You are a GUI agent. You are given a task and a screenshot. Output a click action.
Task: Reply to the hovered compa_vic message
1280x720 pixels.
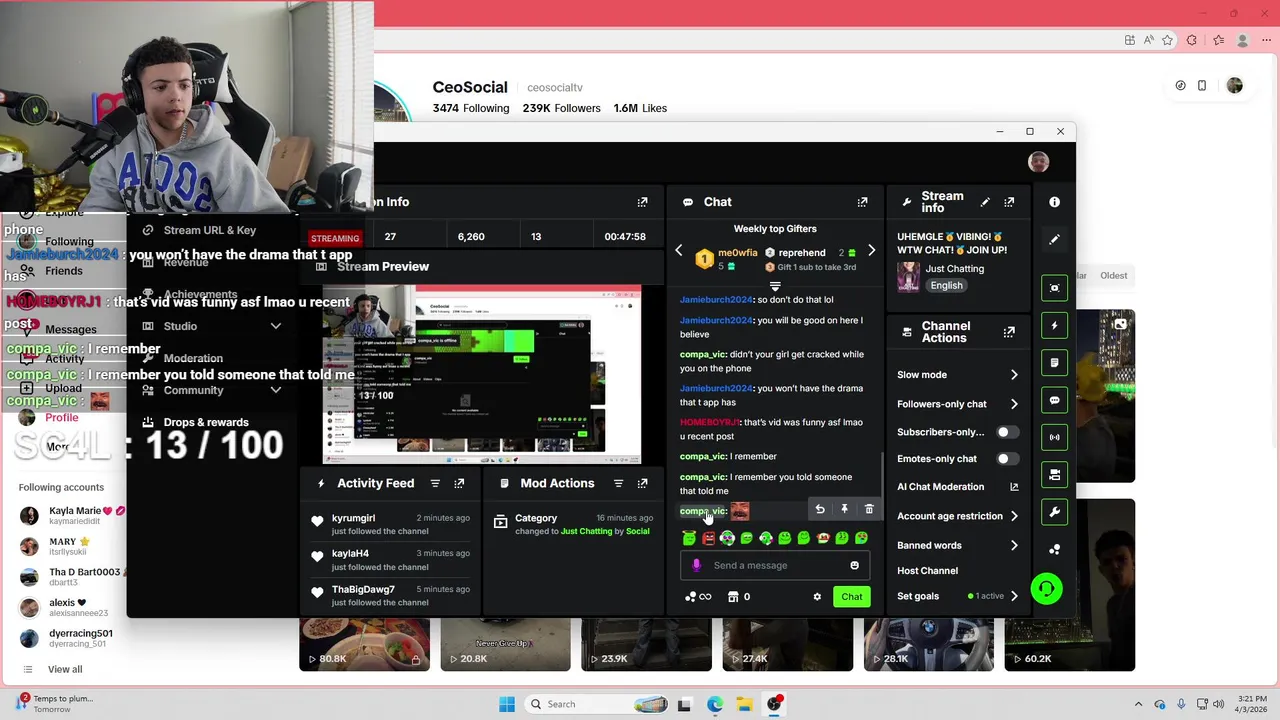(x=820, y=509)
